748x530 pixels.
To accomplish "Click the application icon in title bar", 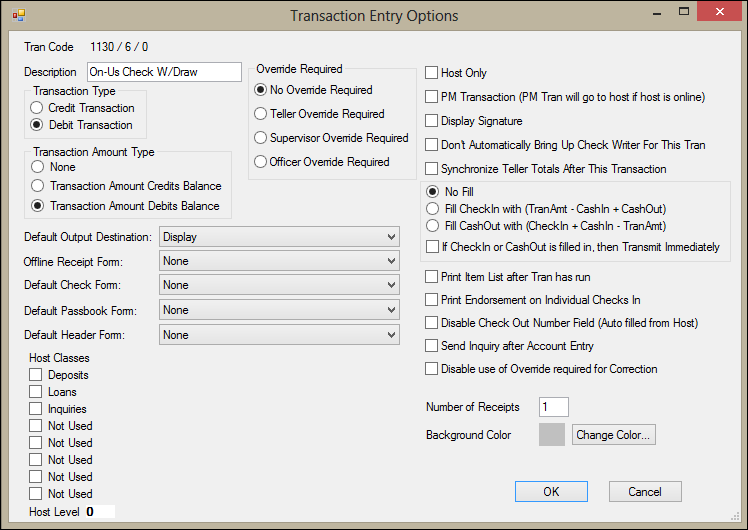I will tap(19, 15).
